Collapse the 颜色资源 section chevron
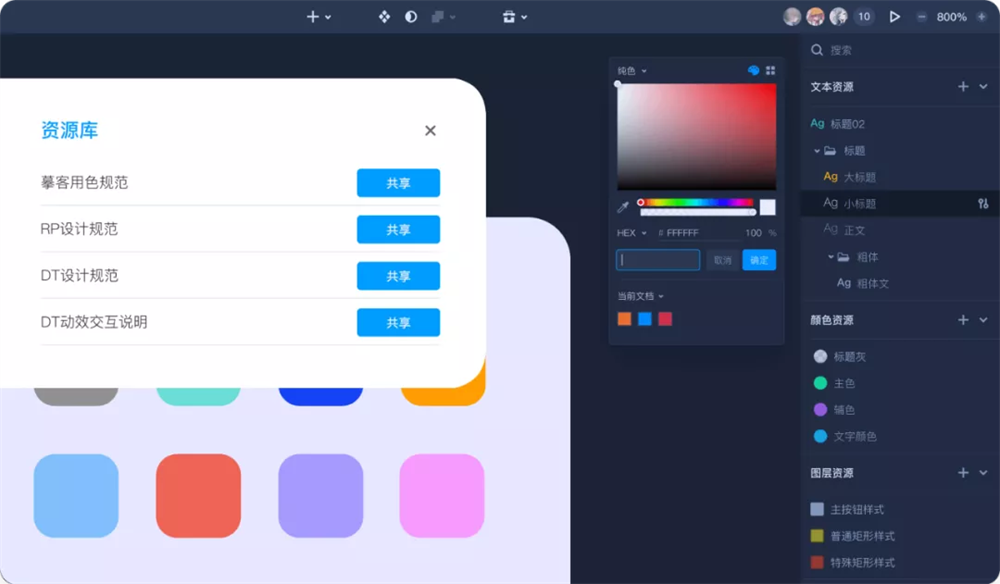Viewport: 1000px width, 584px height. 983,320
